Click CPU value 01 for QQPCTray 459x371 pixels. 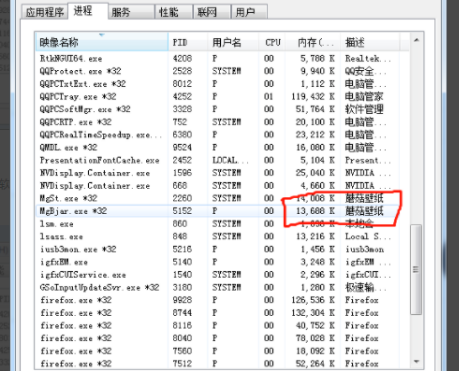tap(269, 97)
